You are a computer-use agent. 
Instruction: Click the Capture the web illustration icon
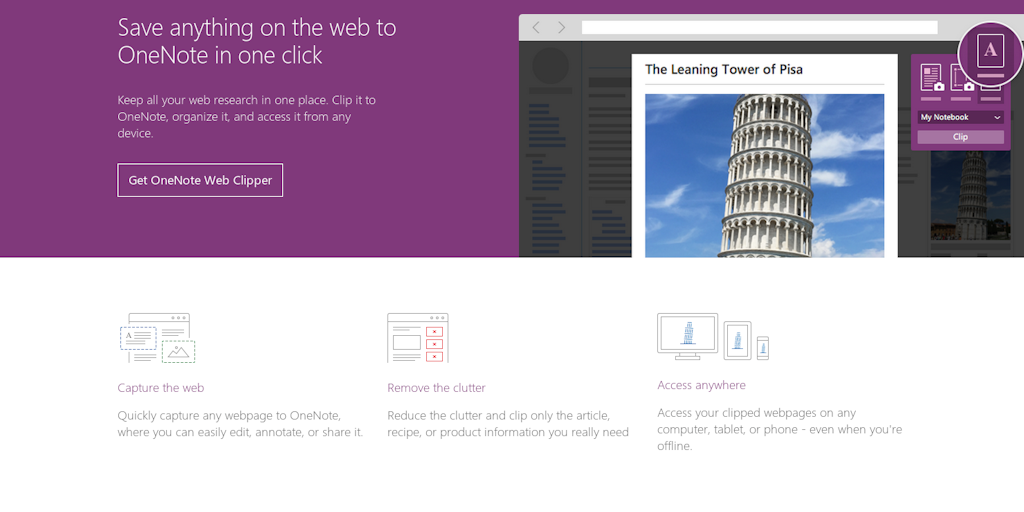(157, 338)
